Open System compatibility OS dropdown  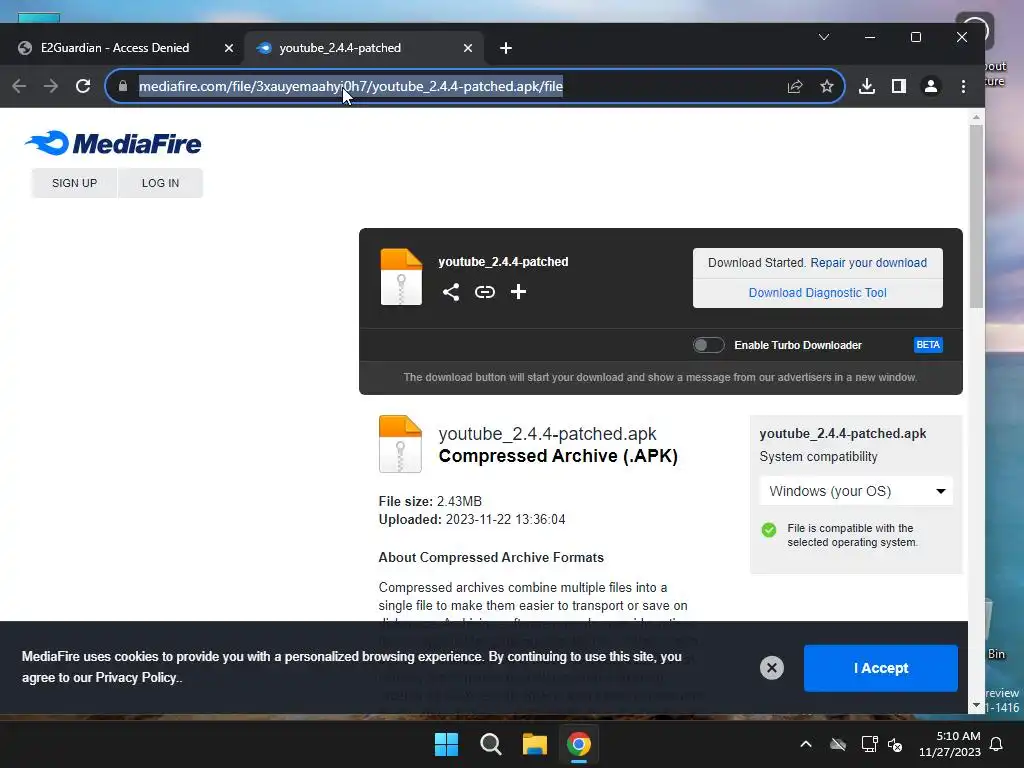(856, 491)
